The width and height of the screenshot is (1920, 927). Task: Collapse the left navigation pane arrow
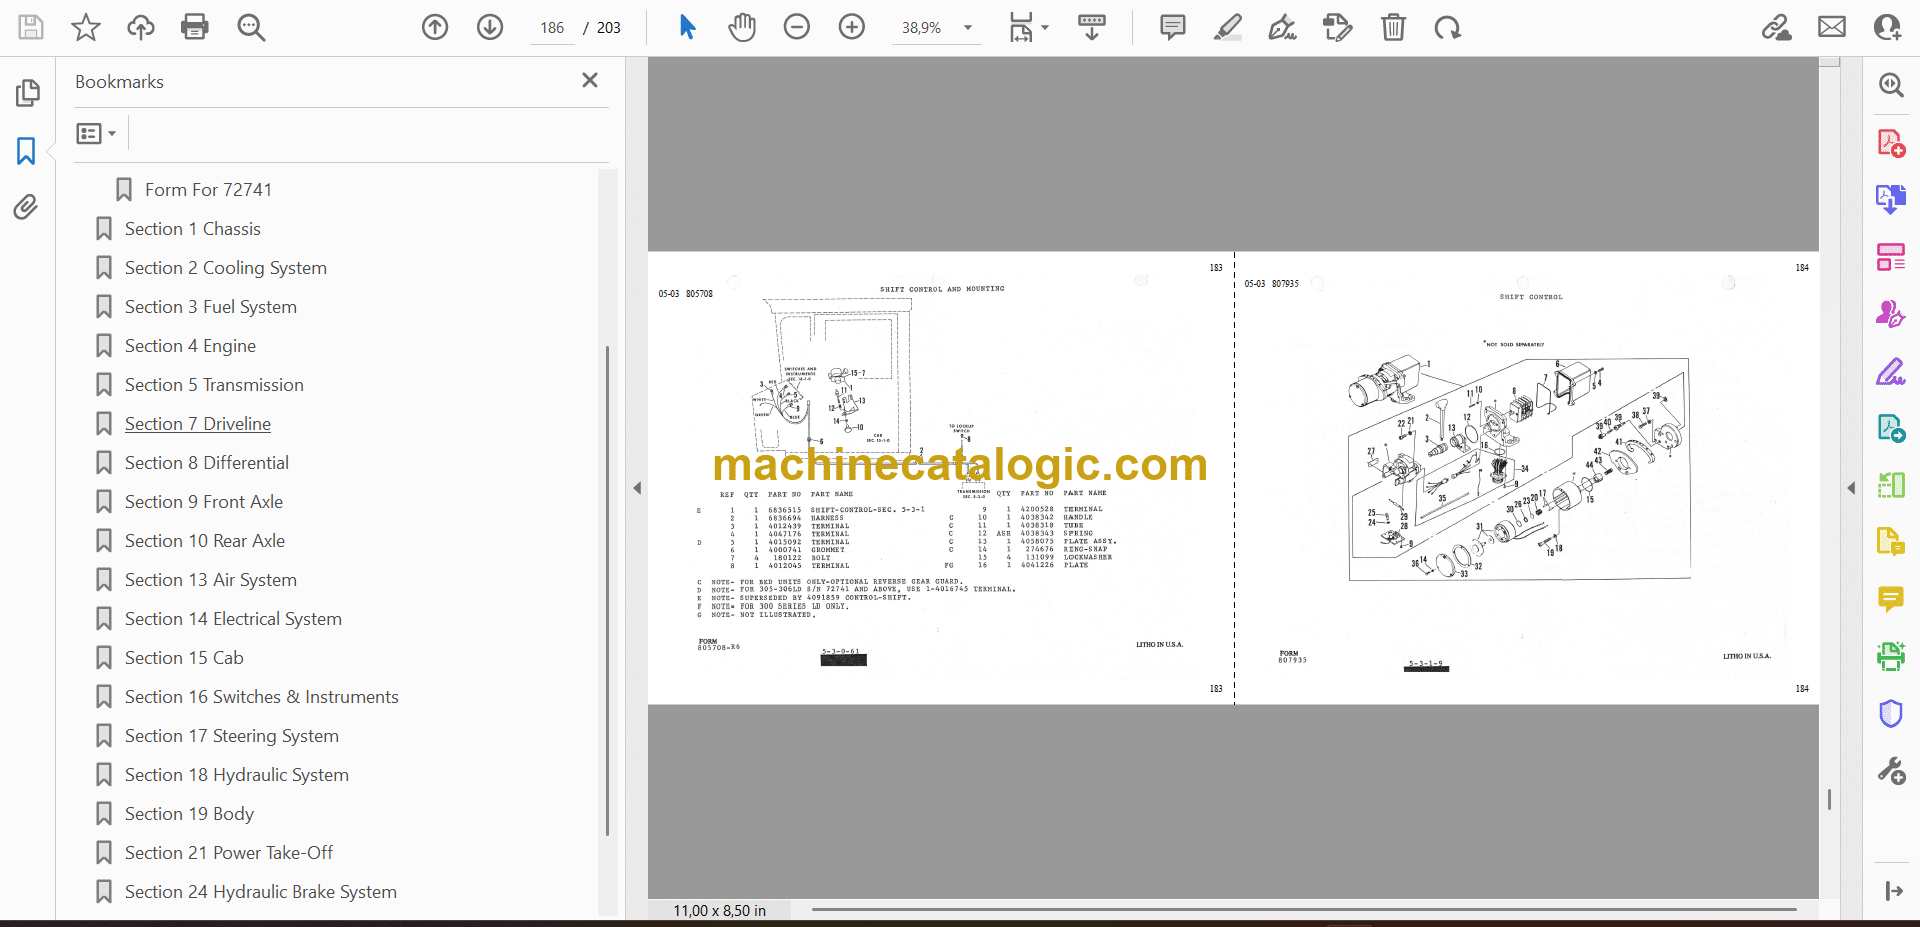click(x=637, y=488)
